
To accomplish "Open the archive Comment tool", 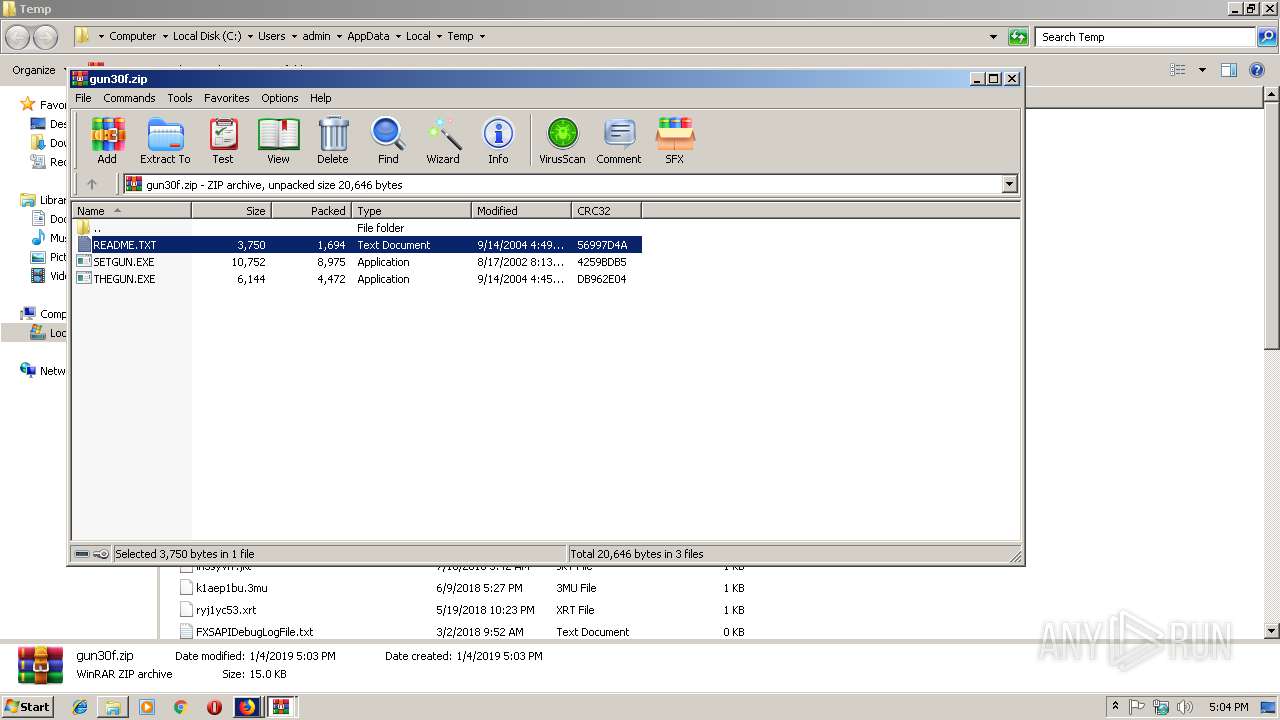I will pyautogui.click(x=619, y=140).
